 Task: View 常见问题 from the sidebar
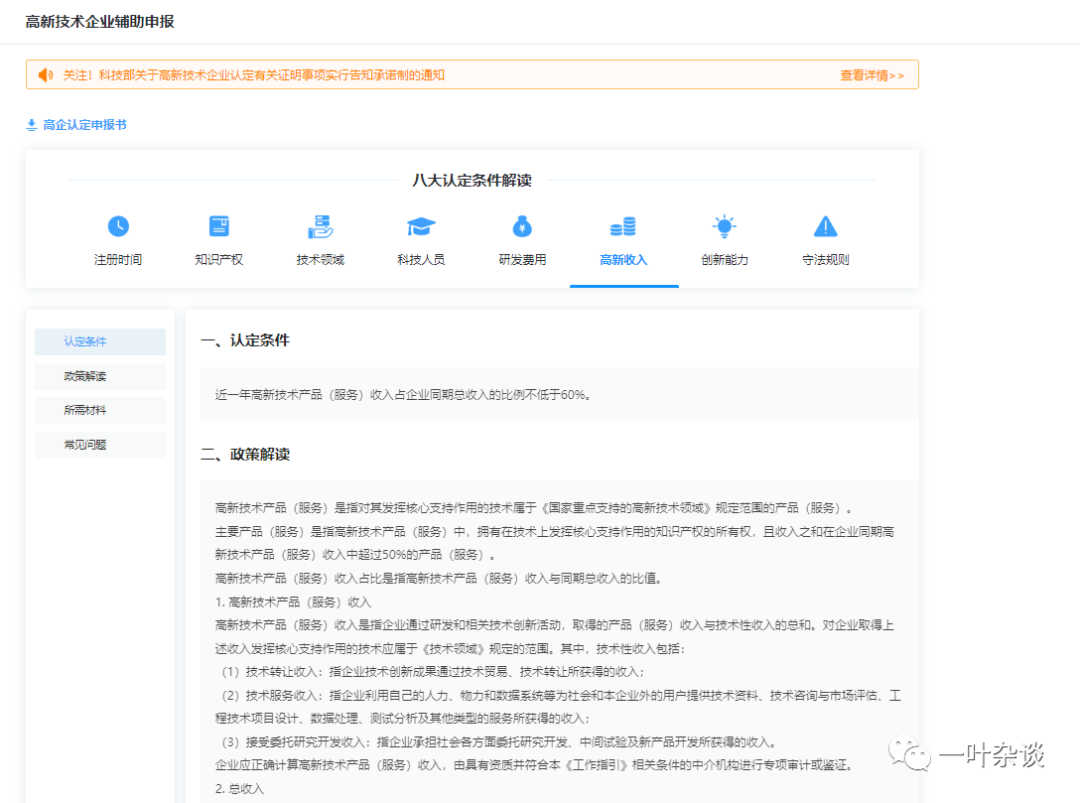click(100, 445)
